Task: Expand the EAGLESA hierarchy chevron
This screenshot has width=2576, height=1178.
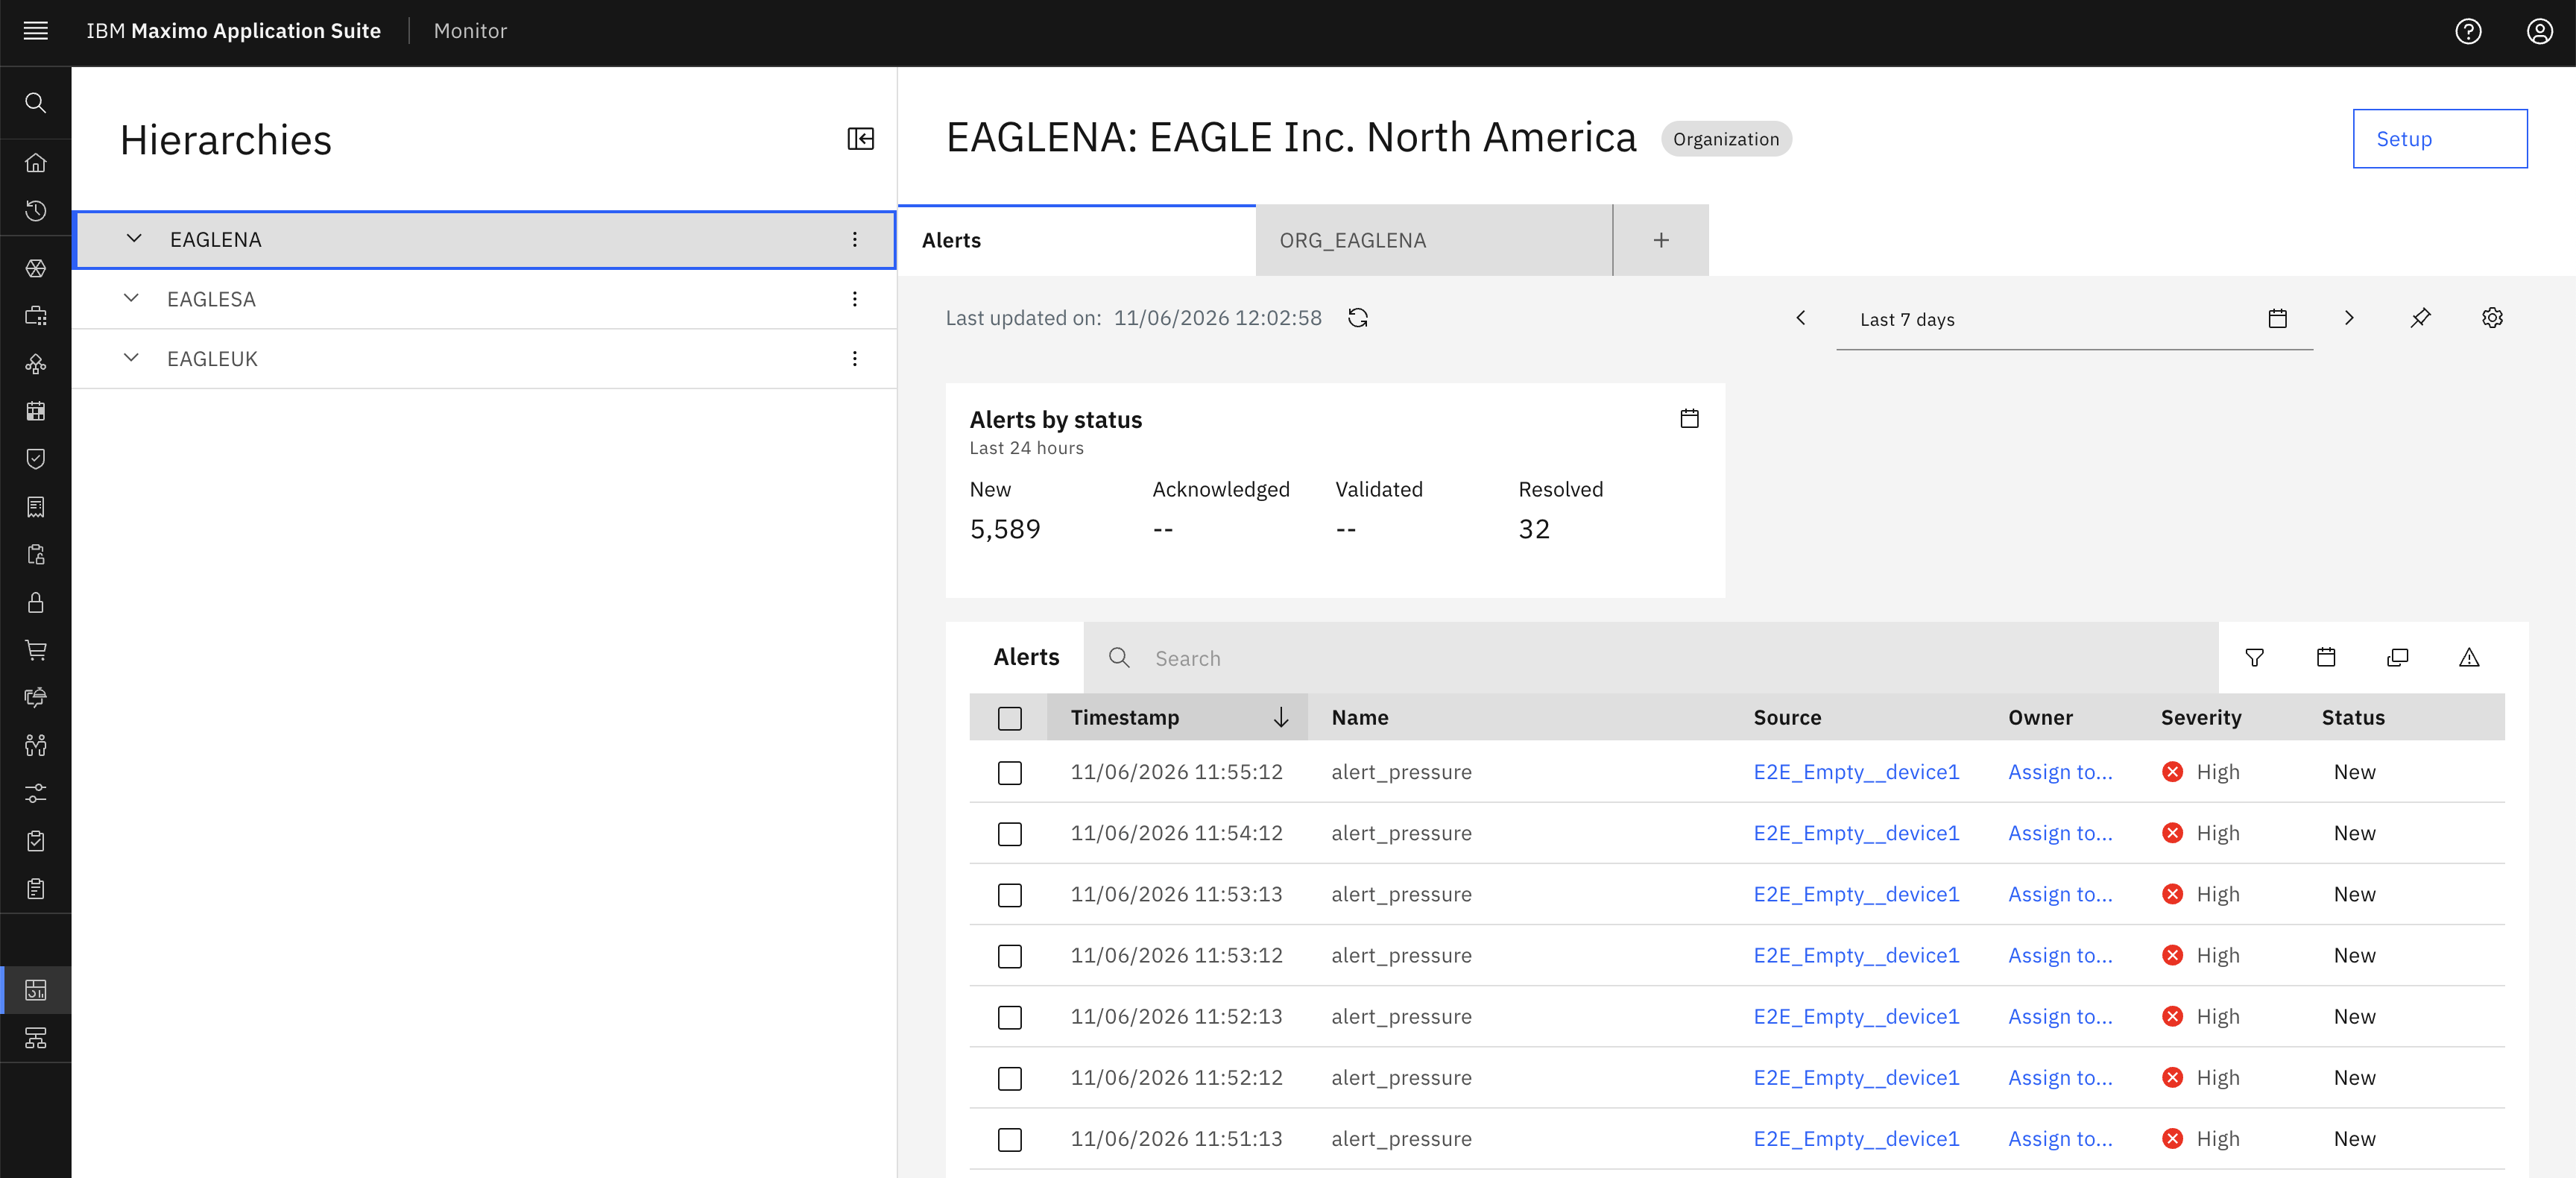Action: (x=131, y=298)
